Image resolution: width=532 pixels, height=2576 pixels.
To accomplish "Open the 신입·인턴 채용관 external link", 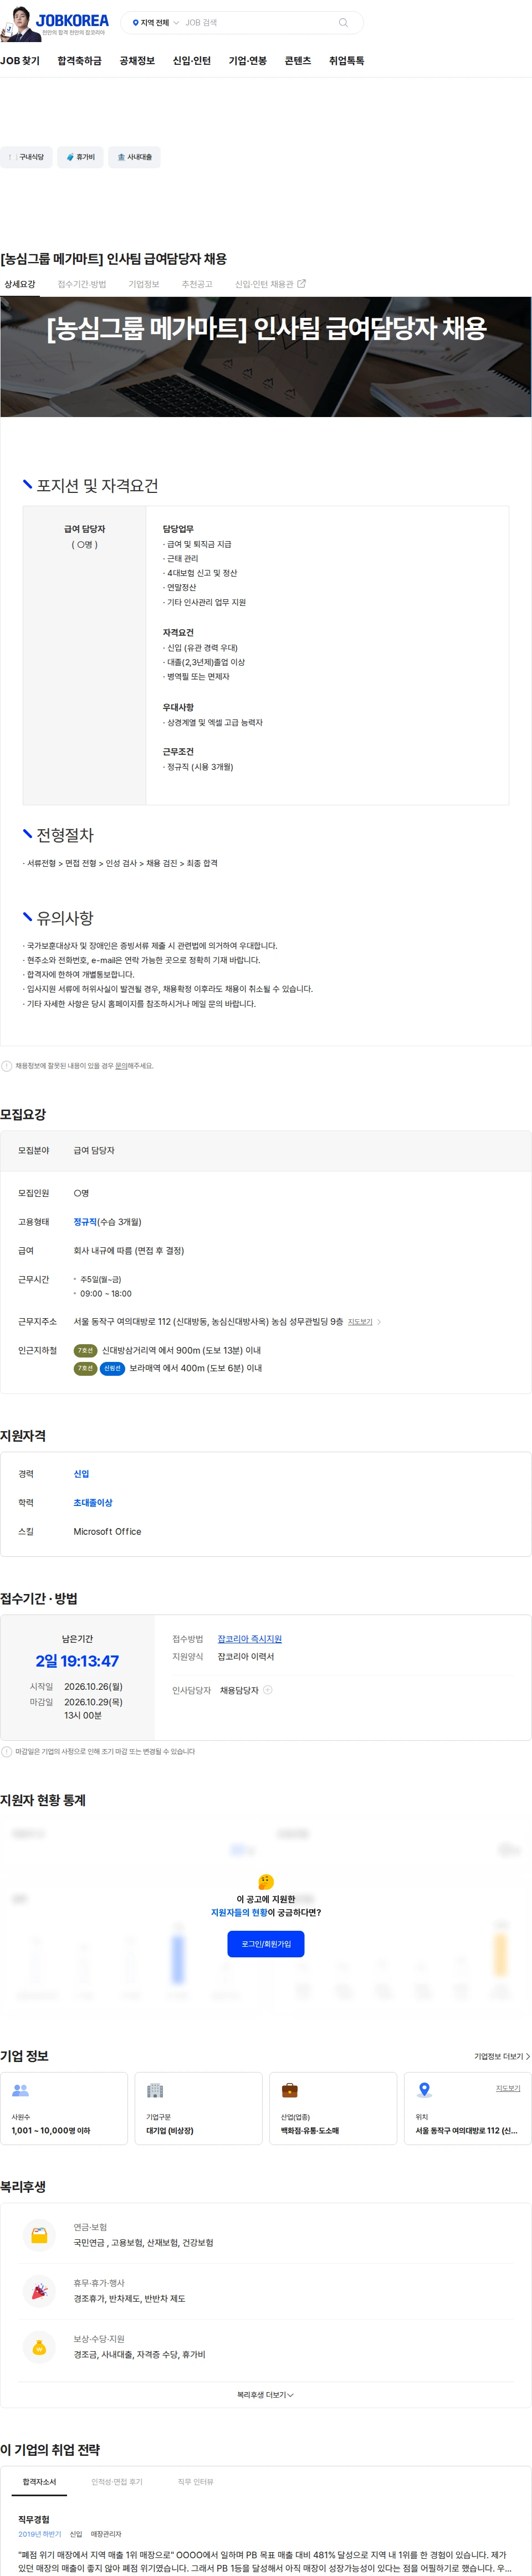I will [x=270, y=284].
